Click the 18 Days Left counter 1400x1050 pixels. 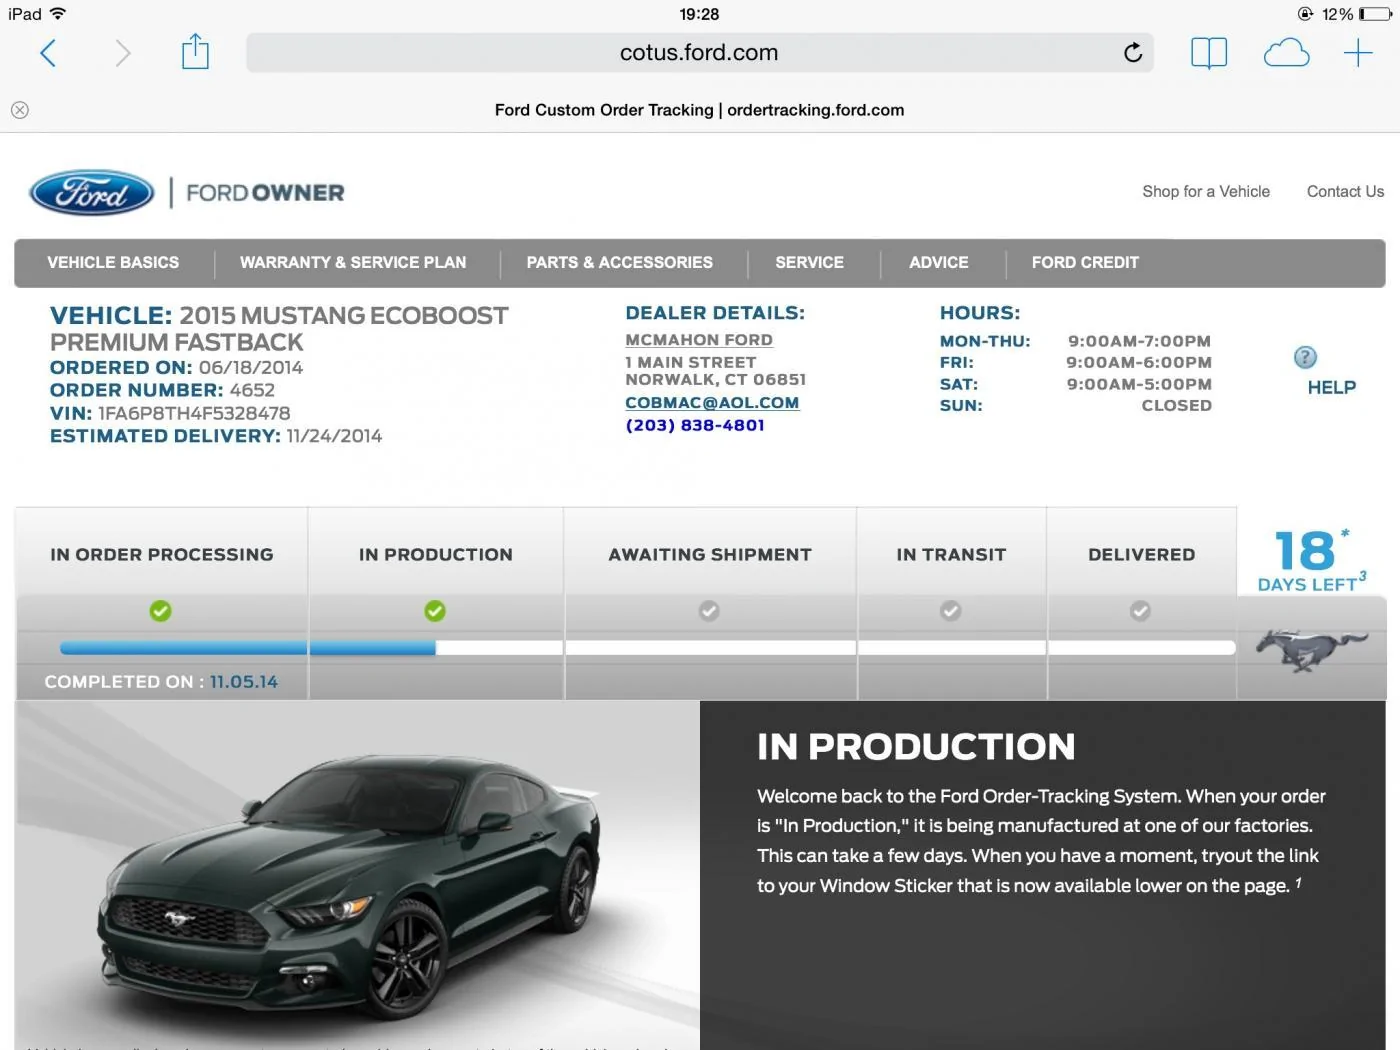point(1311,560)
